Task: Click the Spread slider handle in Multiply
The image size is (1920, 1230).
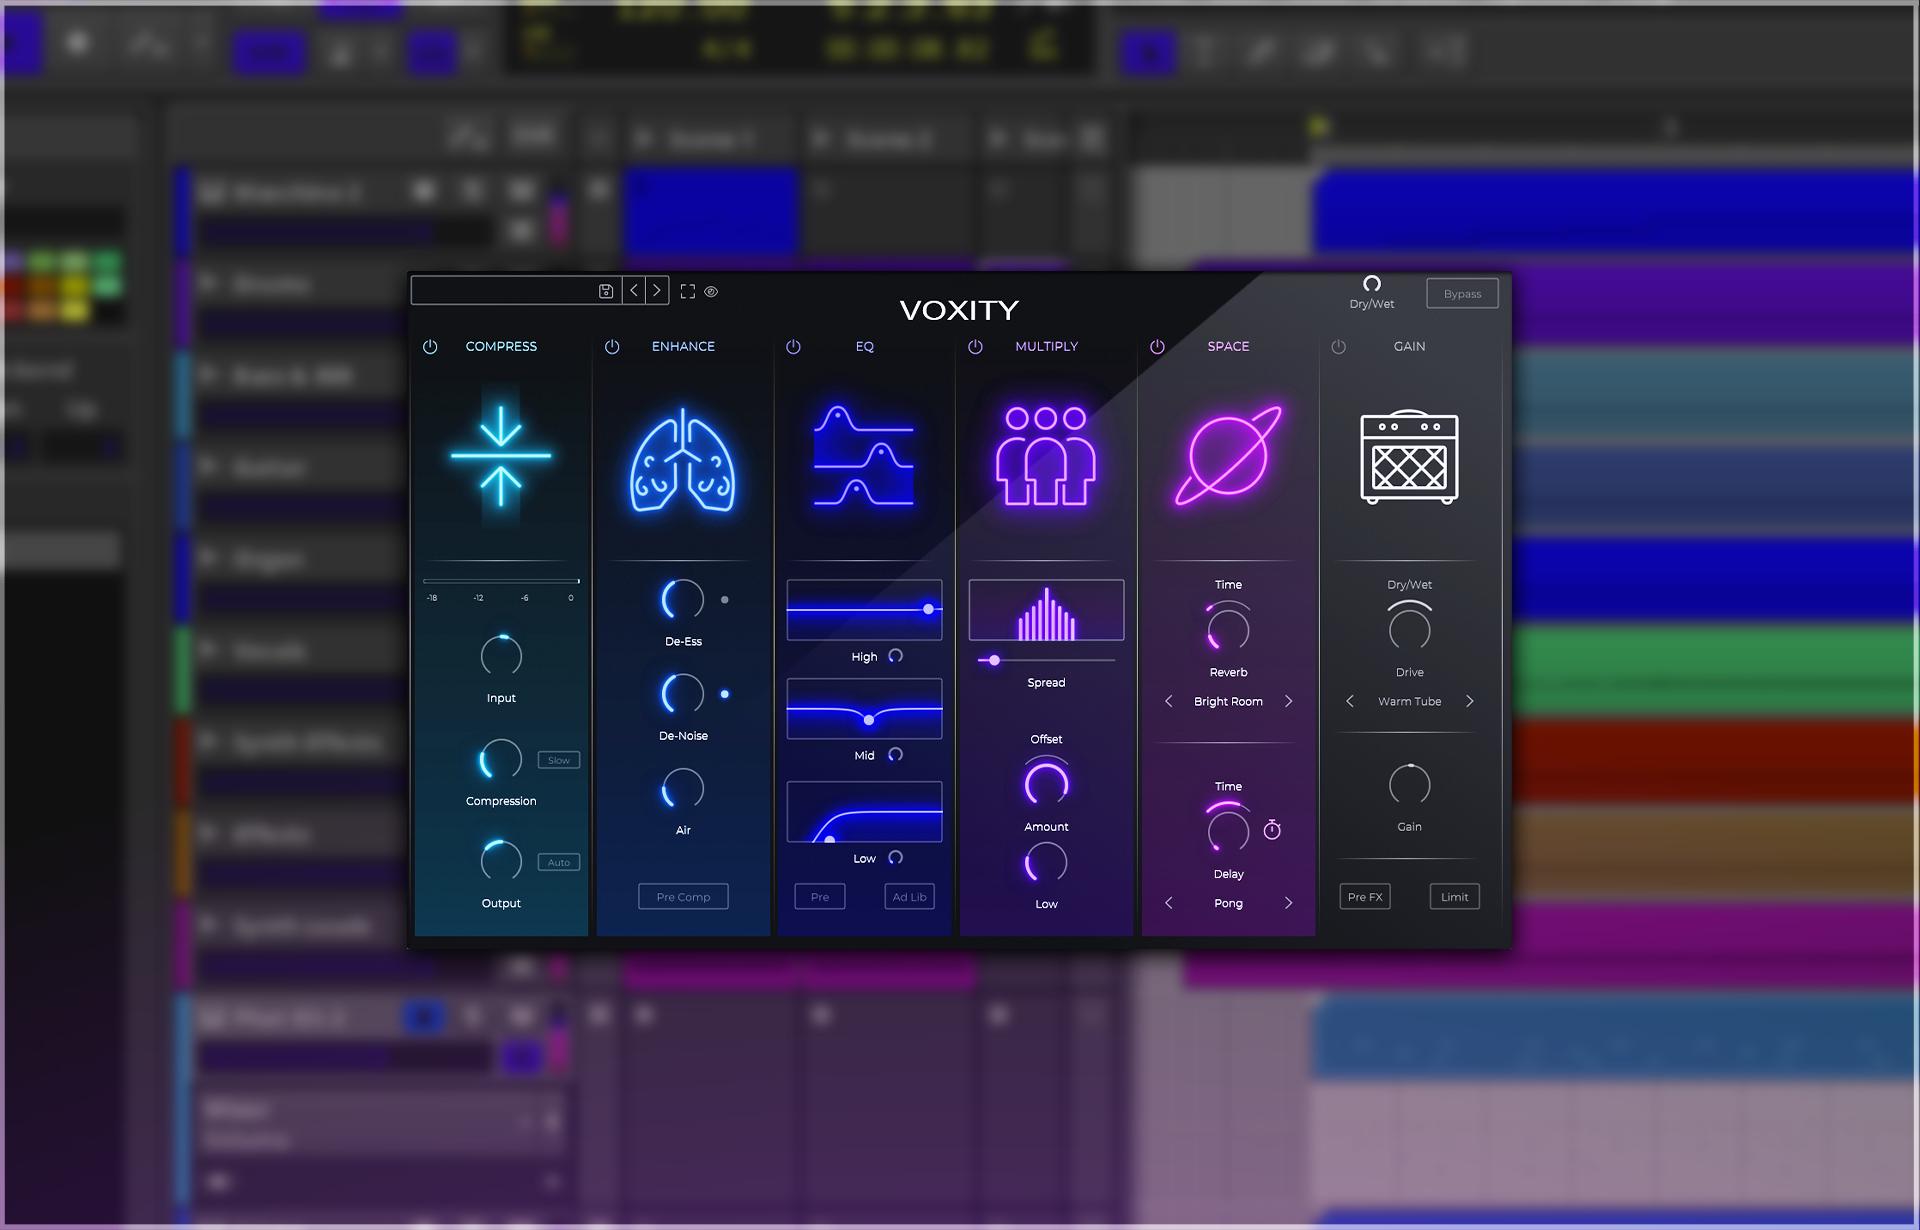Action: pos(994,661)
